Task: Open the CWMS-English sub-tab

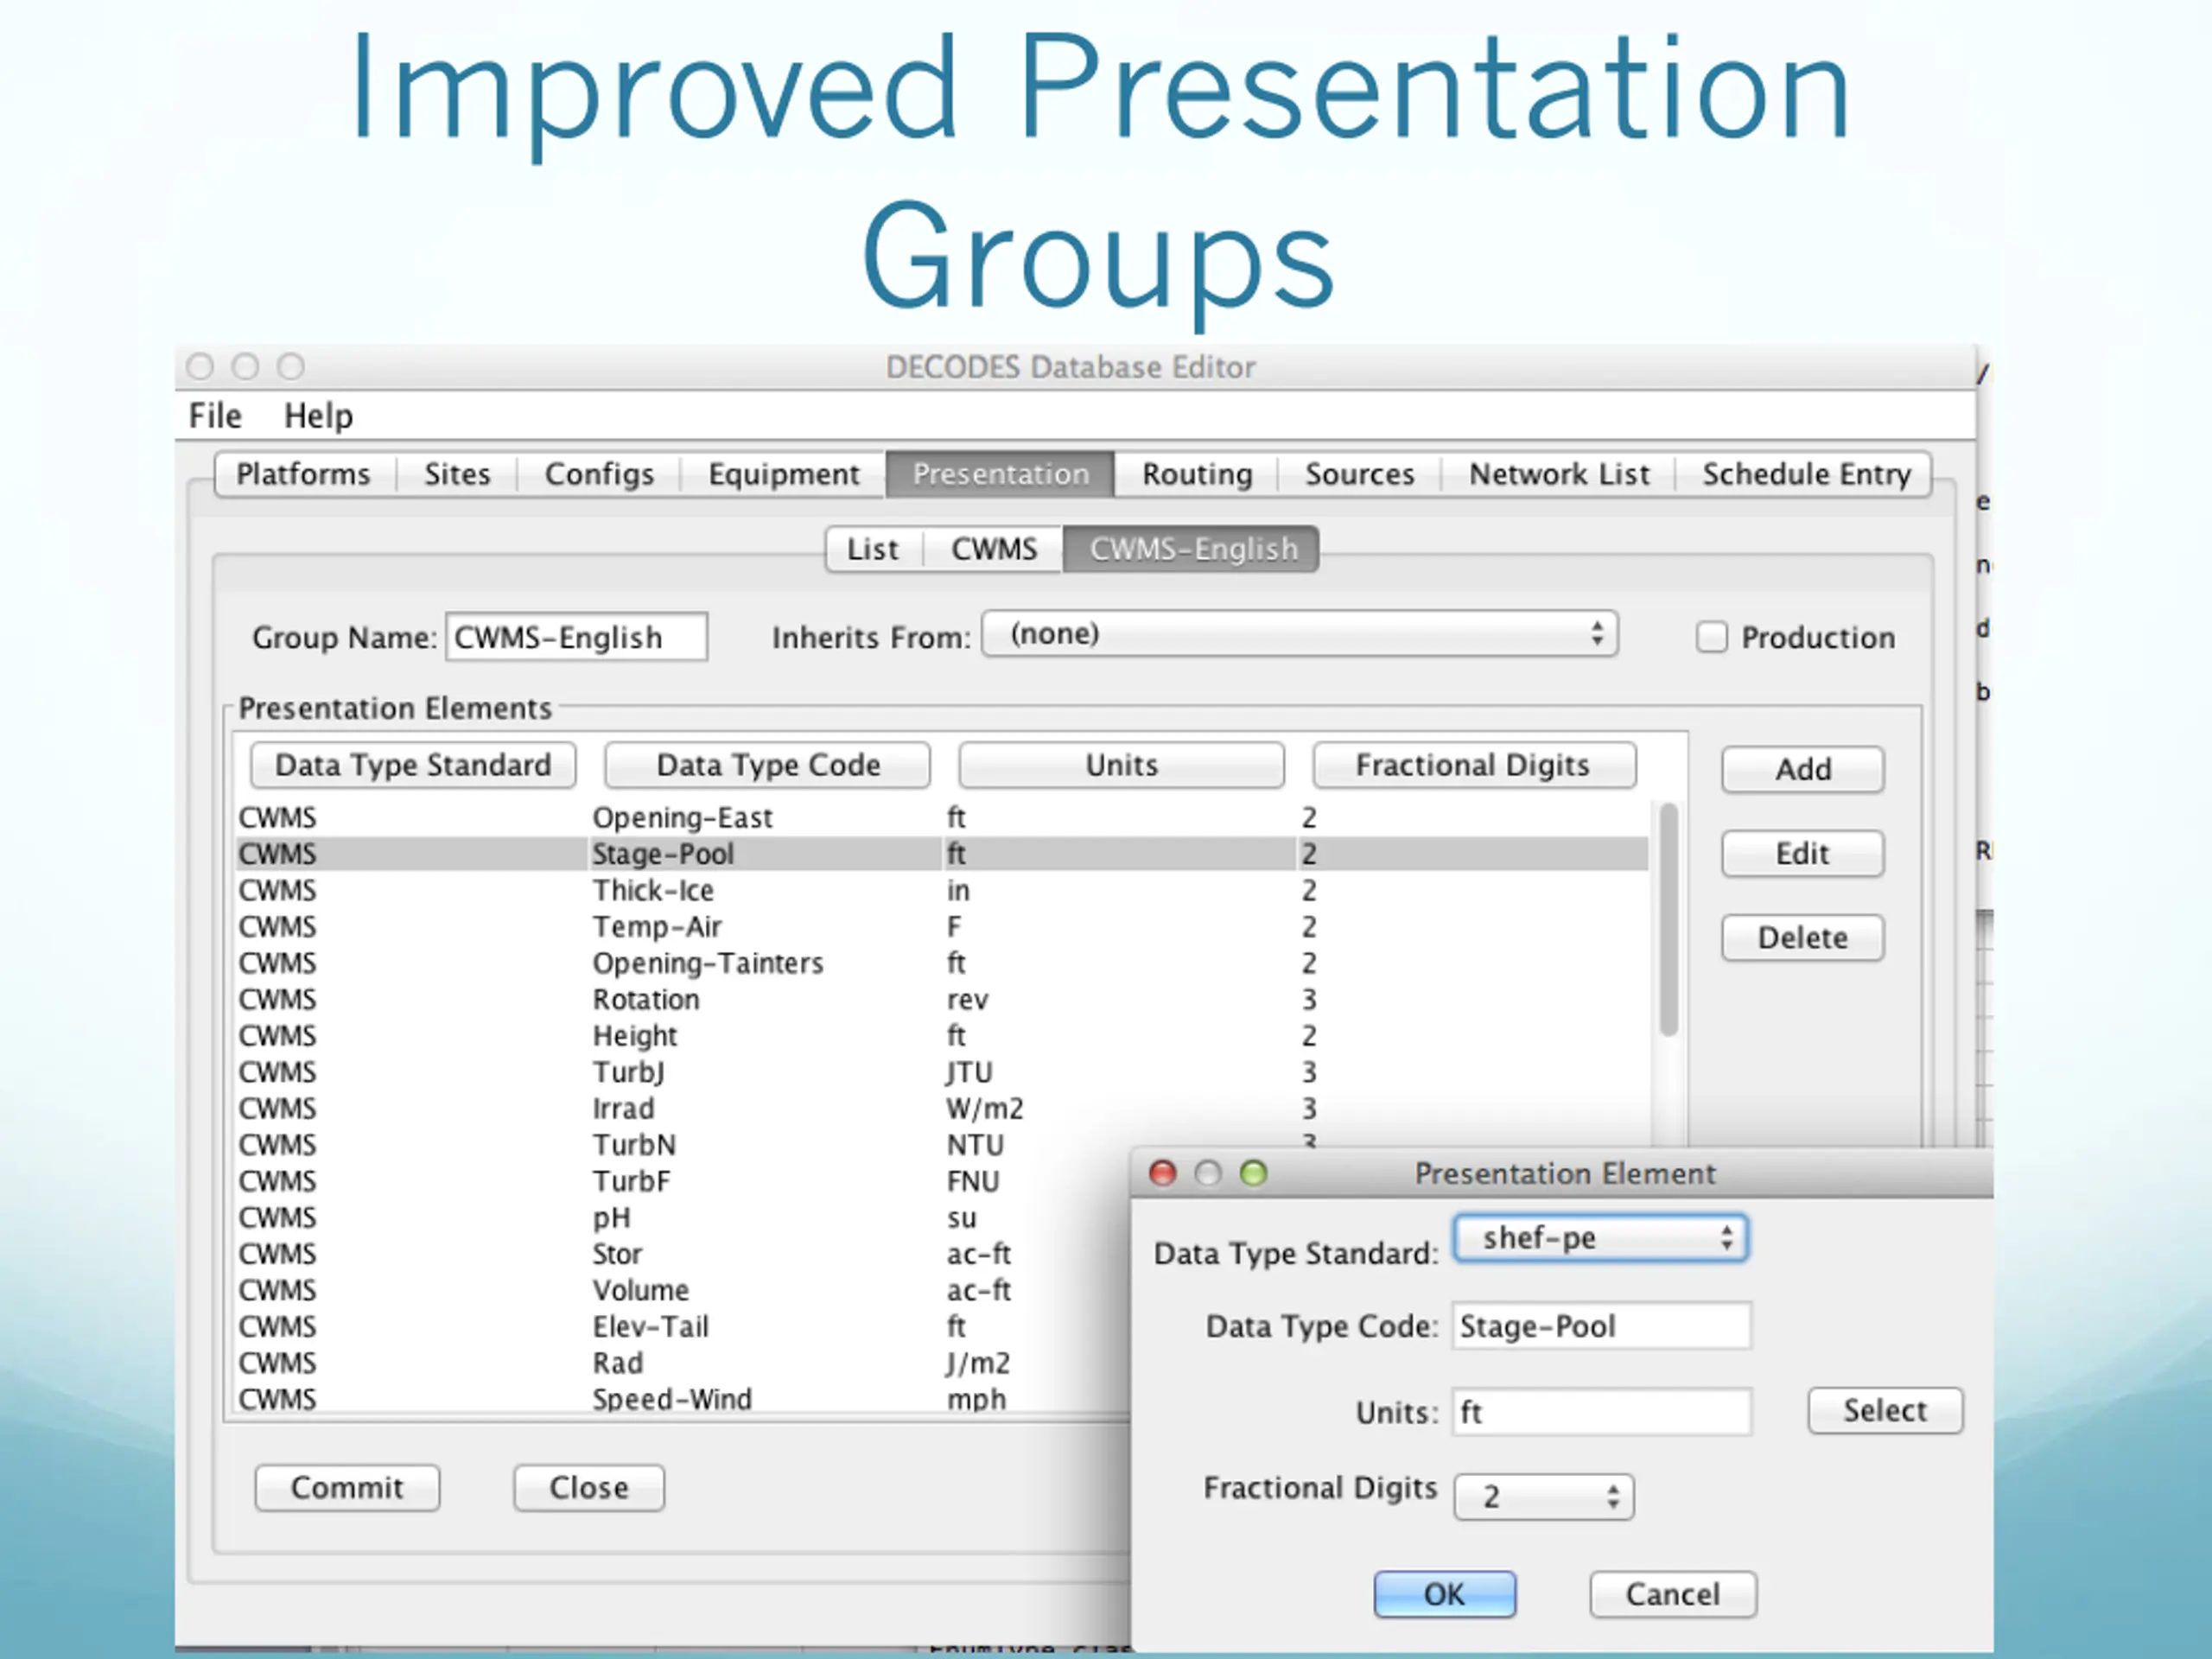Action: [1192, 549]
